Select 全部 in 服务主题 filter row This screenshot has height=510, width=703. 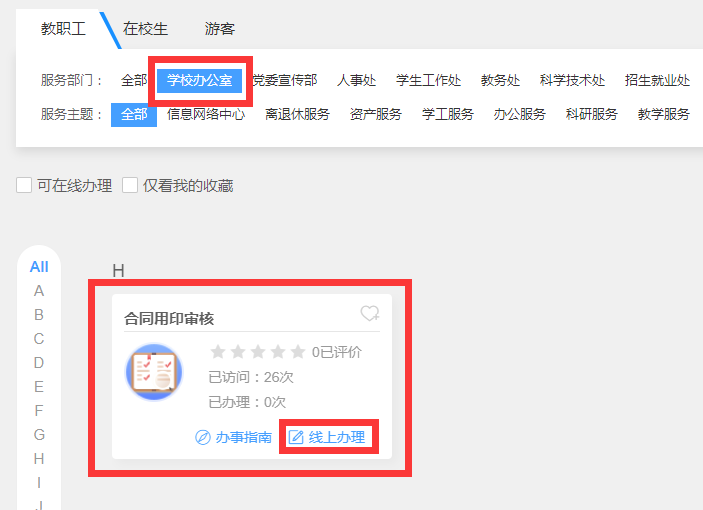tap(134, 115)
